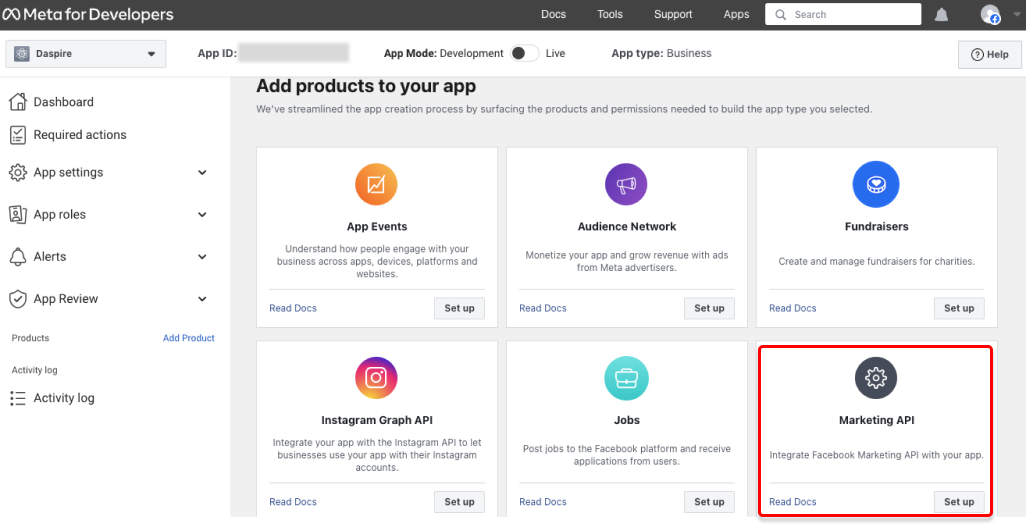The height and width of the screenshot is (525, 1026).
Task: Click the blue Fundraisers icon
Action: 876,185
